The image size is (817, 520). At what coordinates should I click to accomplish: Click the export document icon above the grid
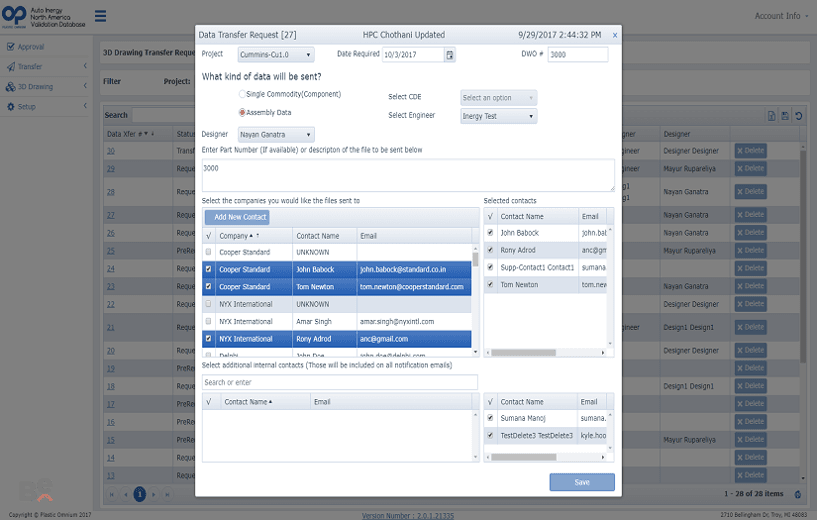pos(772,116)
